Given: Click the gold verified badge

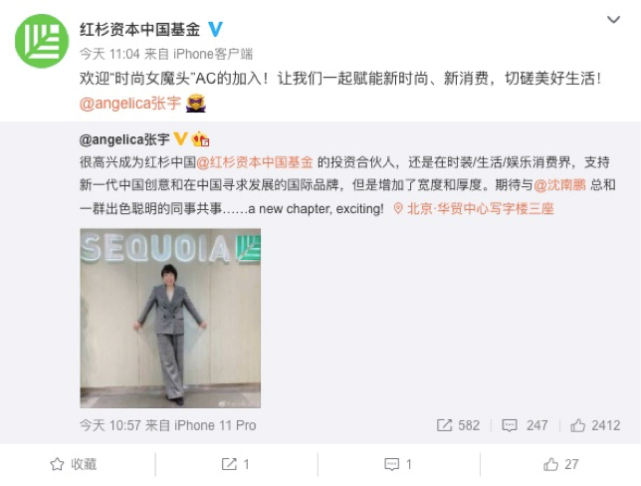Looking at the screenshot, I should (180, 139).
